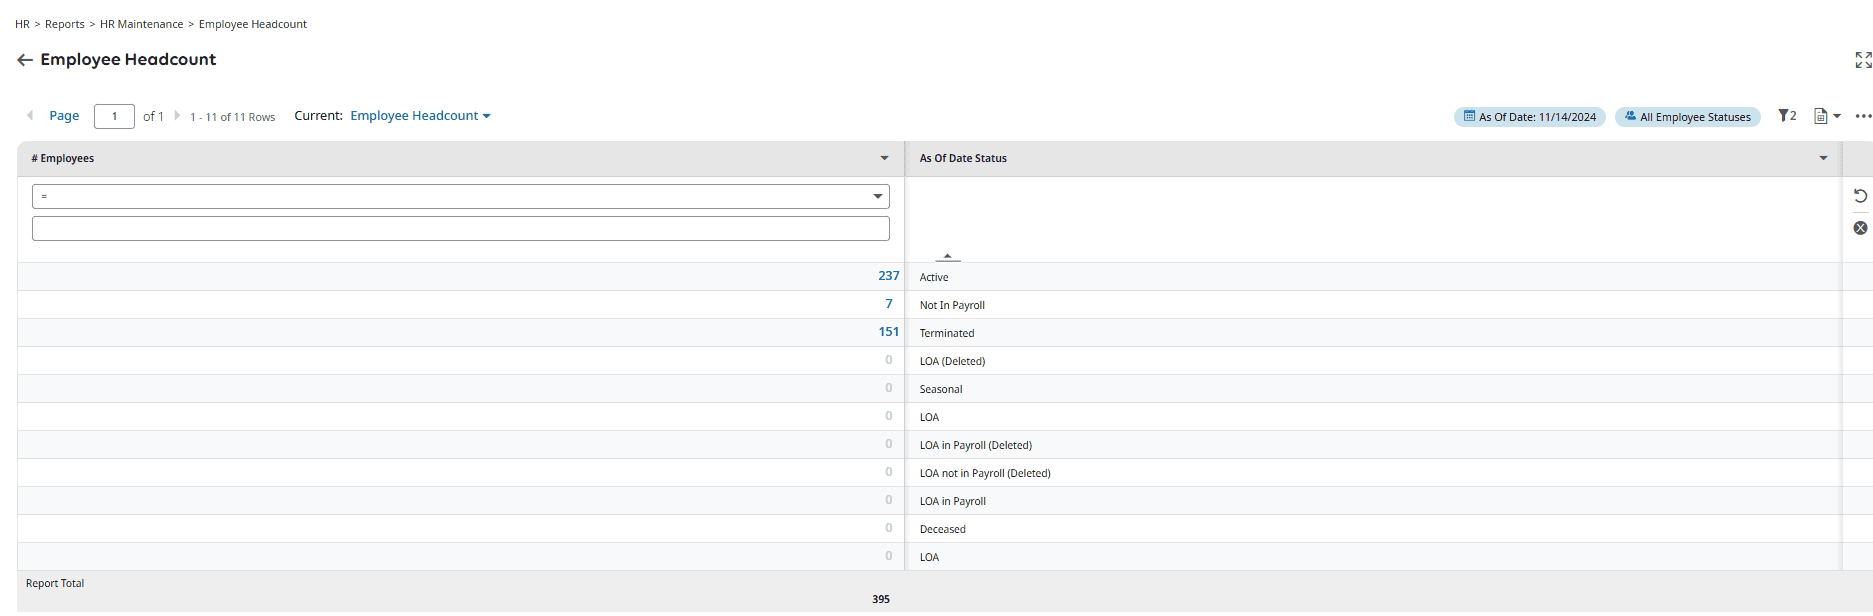Collapse the filter row with the small up arrow
The width and height of the screenshot is (1873, 616).
click(947, 256)
